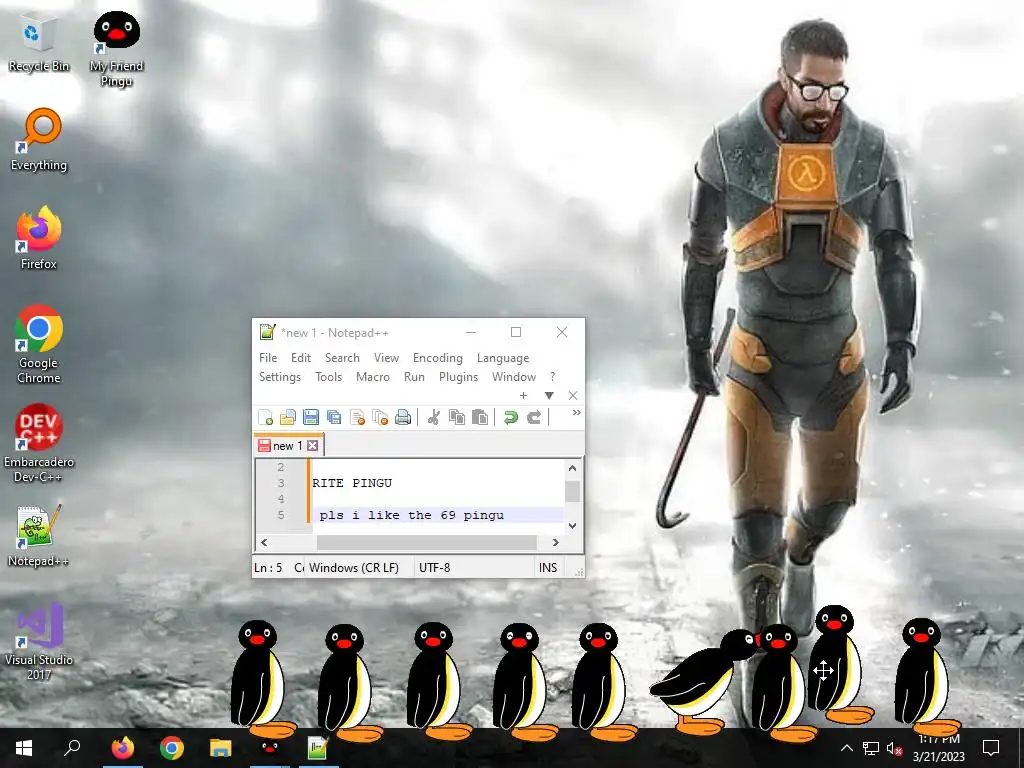Toggle the INS insert mode indicator
The image size is (1024, 768).
coord(548,568)
